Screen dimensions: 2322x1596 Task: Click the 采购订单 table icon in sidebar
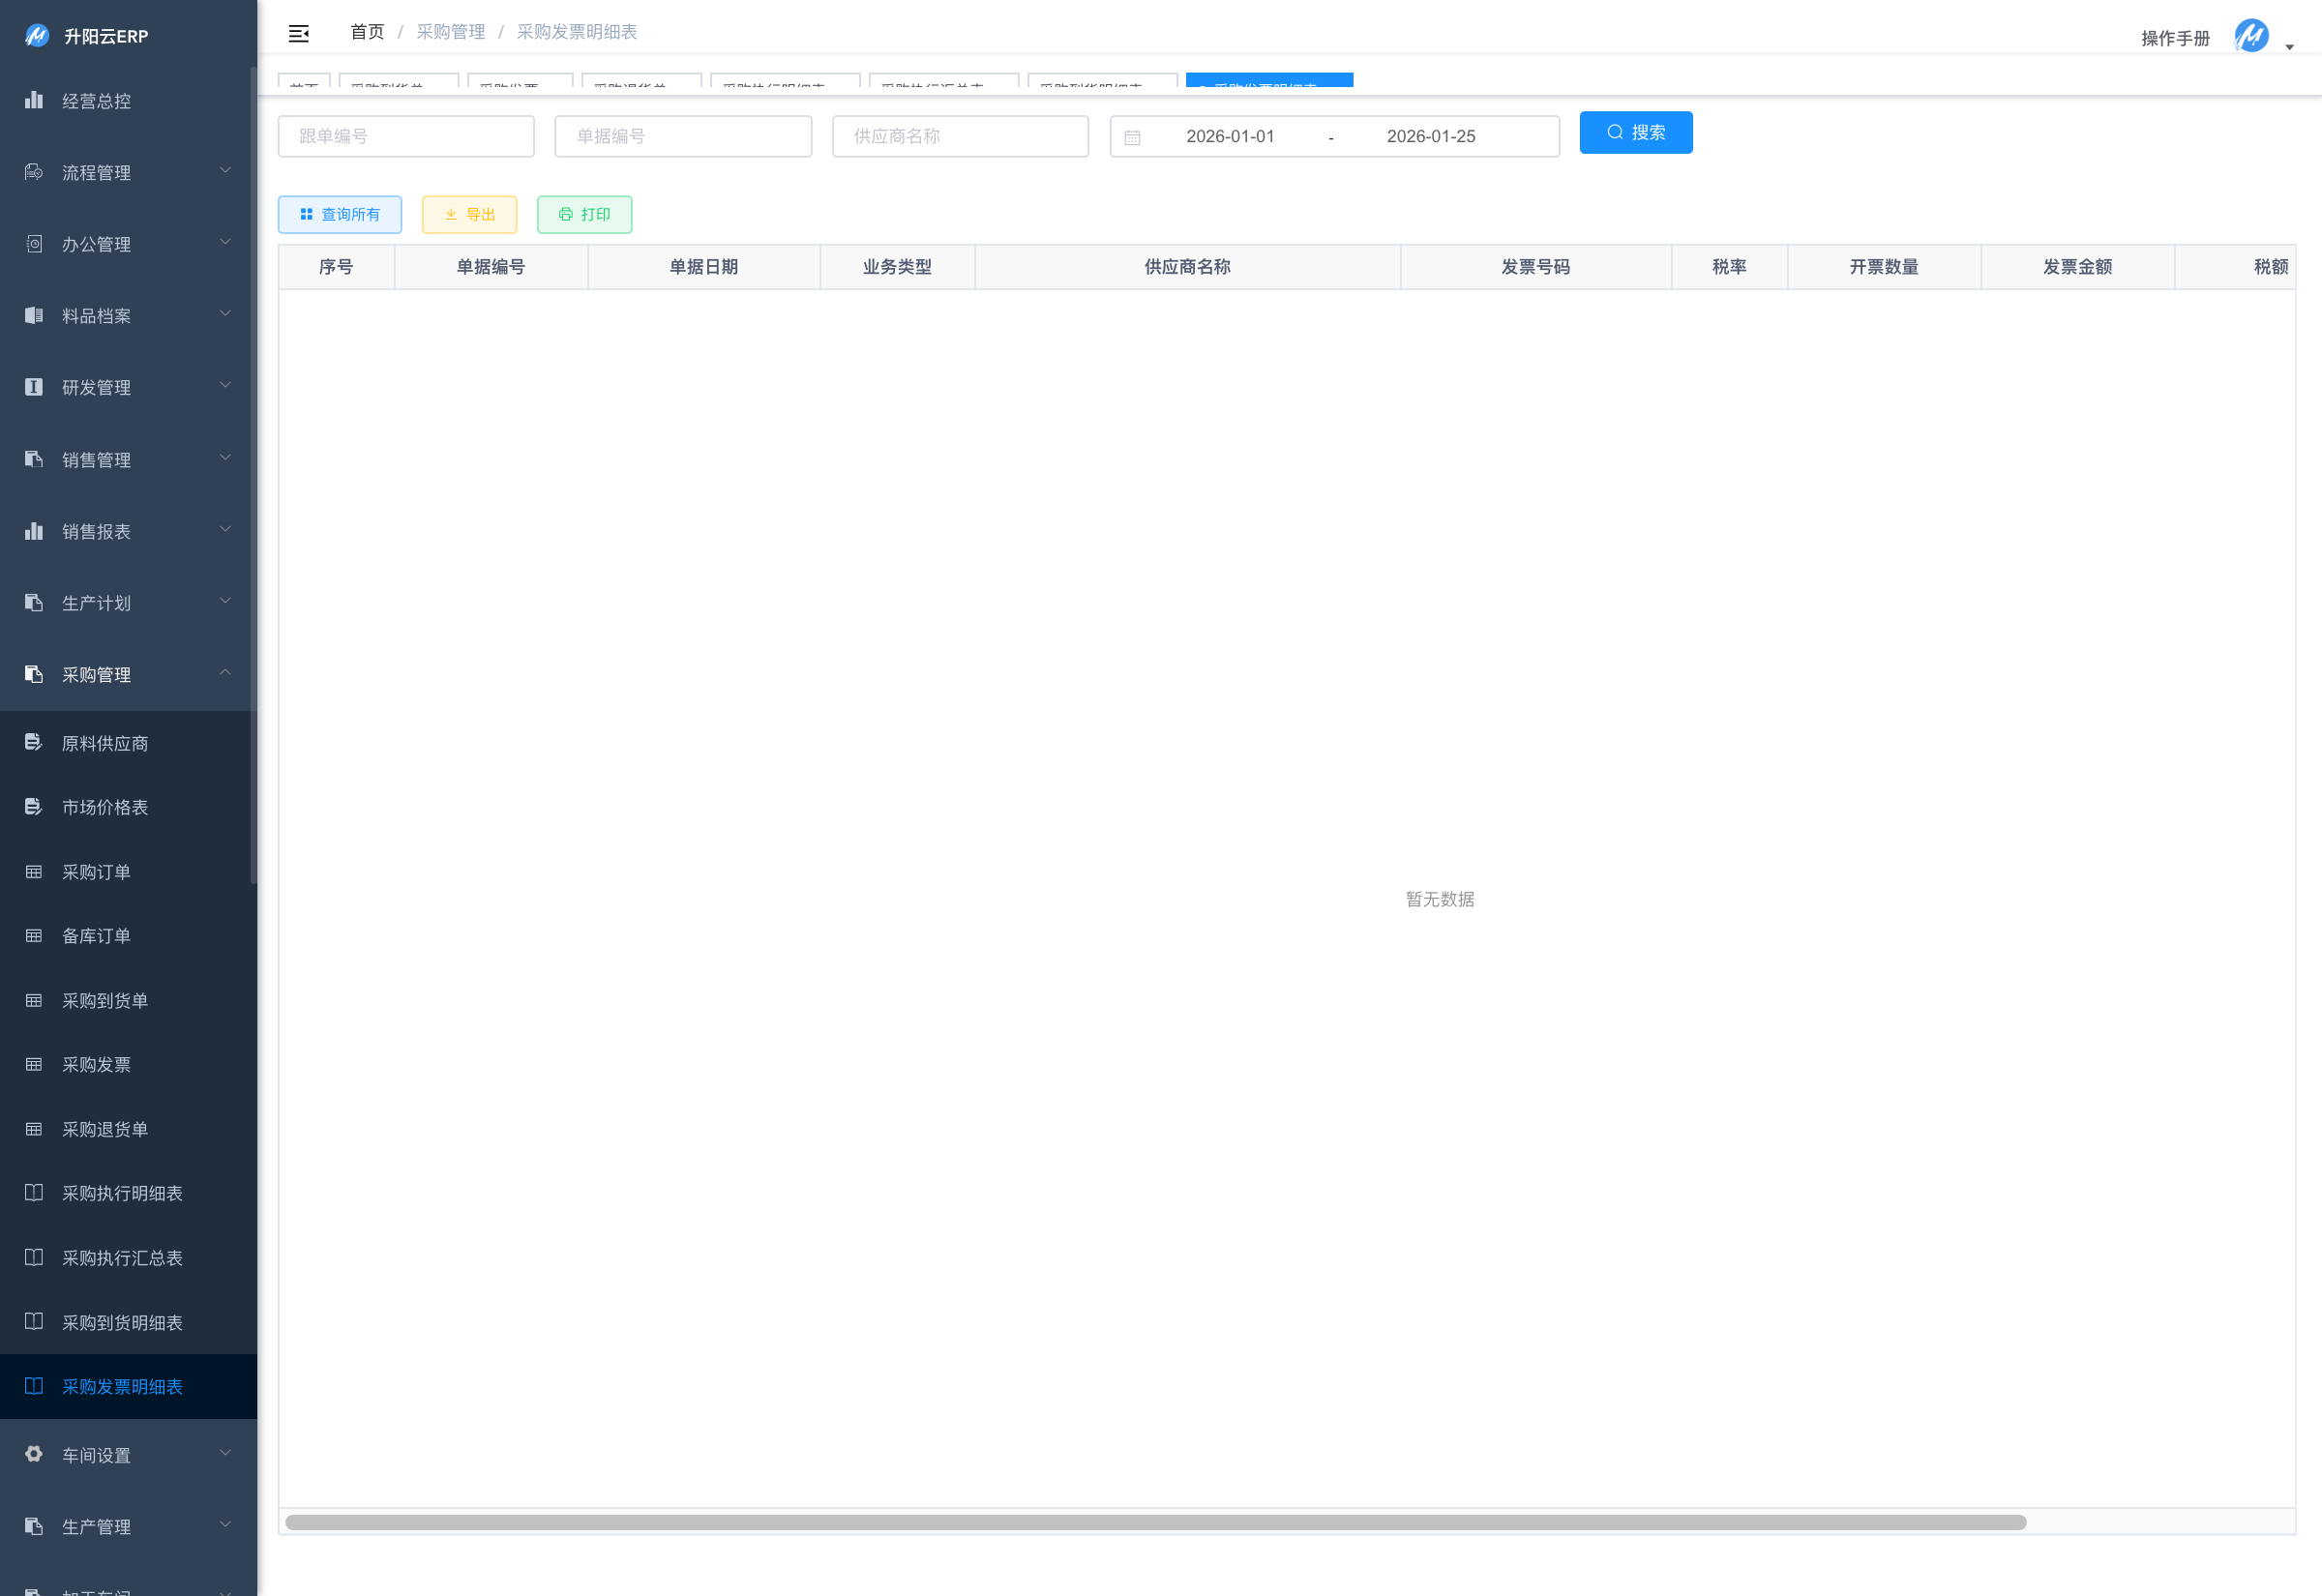click(x=34, y=872)
